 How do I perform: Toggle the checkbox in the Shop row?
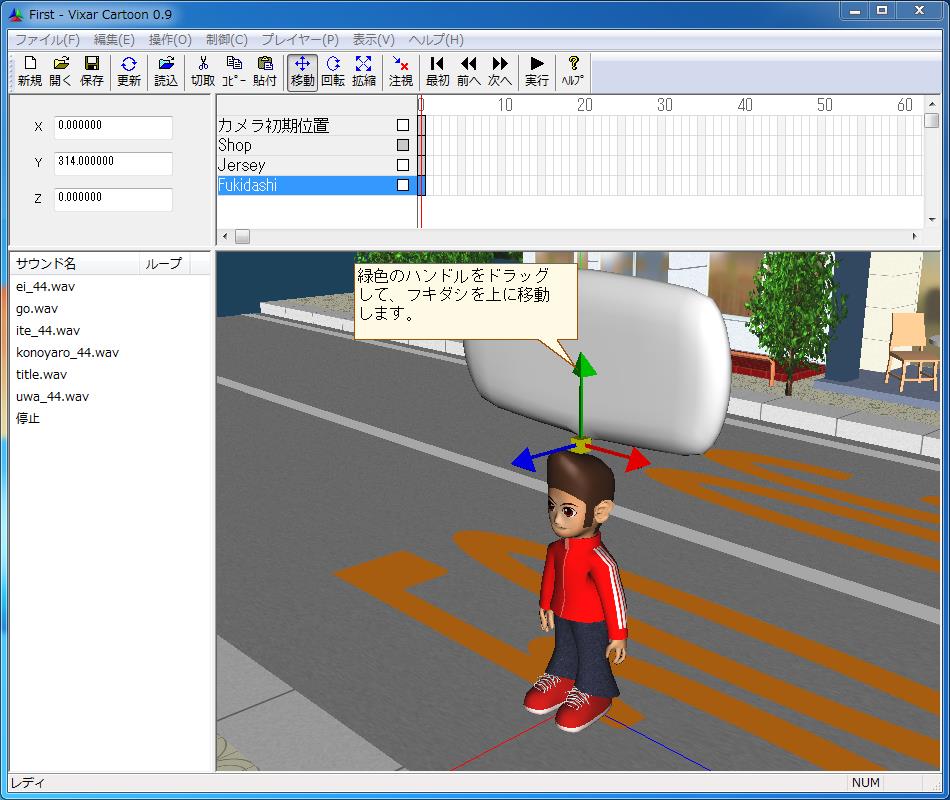point(403,145)
